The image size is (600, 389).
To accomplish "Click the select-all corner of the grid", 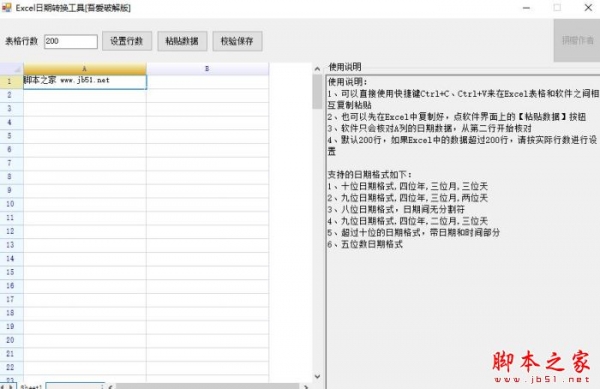I will (x=11, y=69).
